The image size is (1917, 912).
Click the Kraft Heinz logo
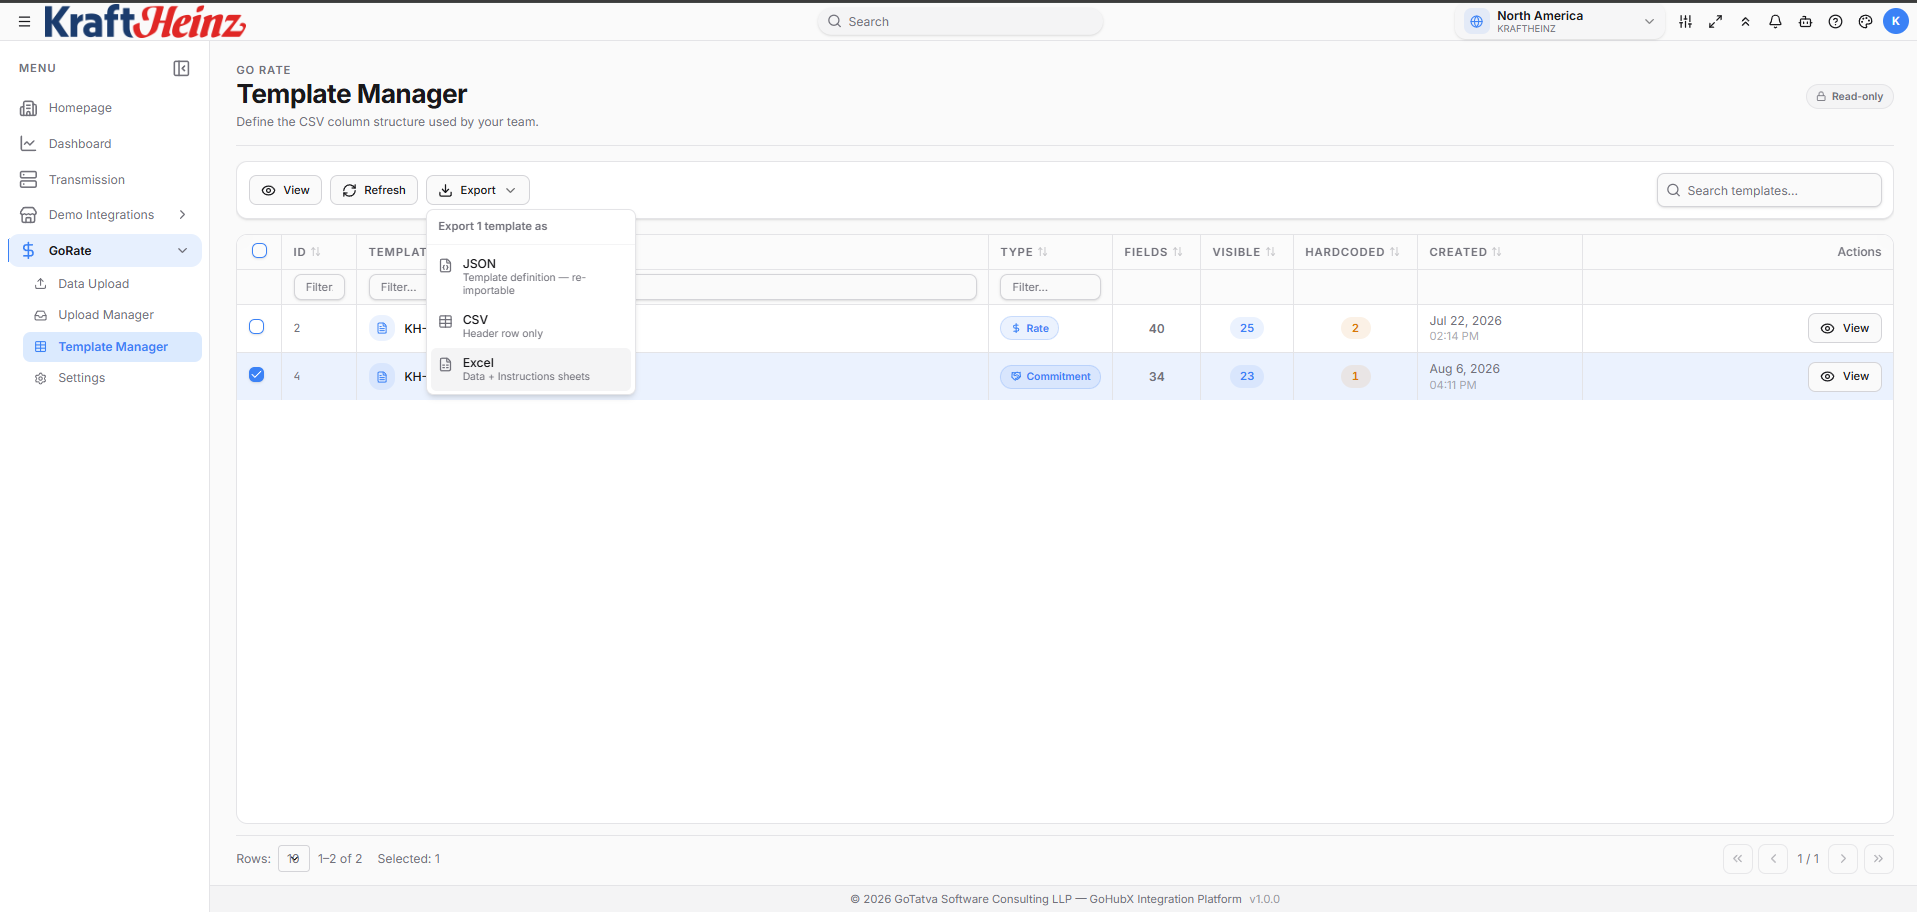(x=145, y=21)
